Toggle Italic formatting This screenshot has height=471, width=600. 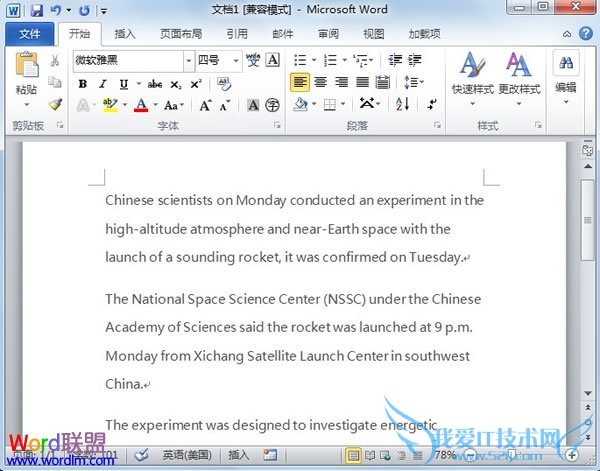pyautogui.click(x=103, y=84)
